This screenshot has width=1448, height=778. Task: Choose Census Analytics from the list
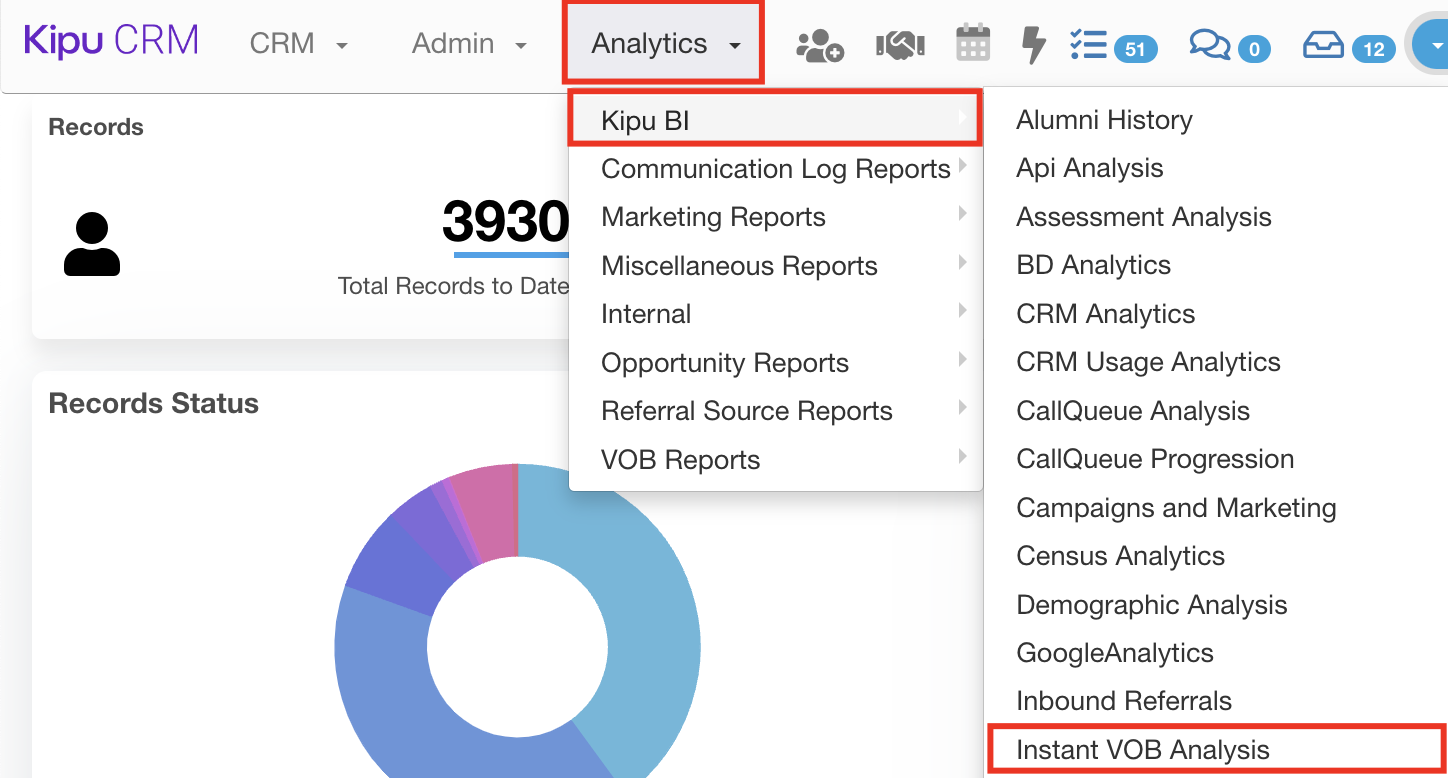pyautogui.click(x=1120, y=556)
